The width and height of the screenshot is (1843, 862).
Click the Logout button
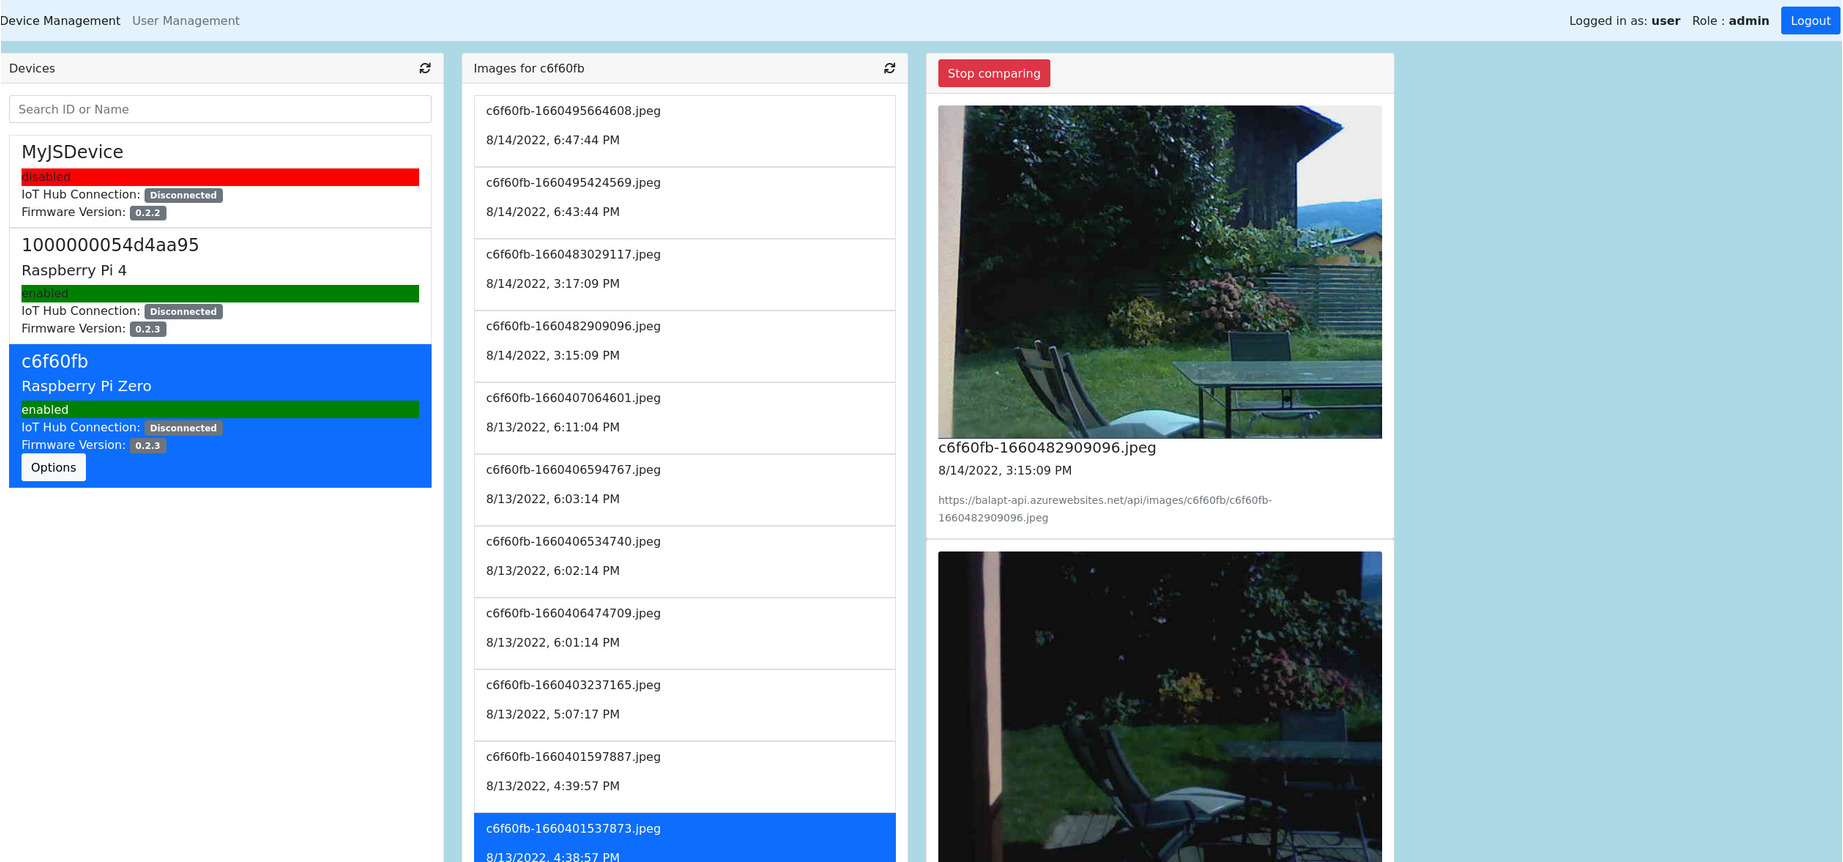coord(1809,21)
